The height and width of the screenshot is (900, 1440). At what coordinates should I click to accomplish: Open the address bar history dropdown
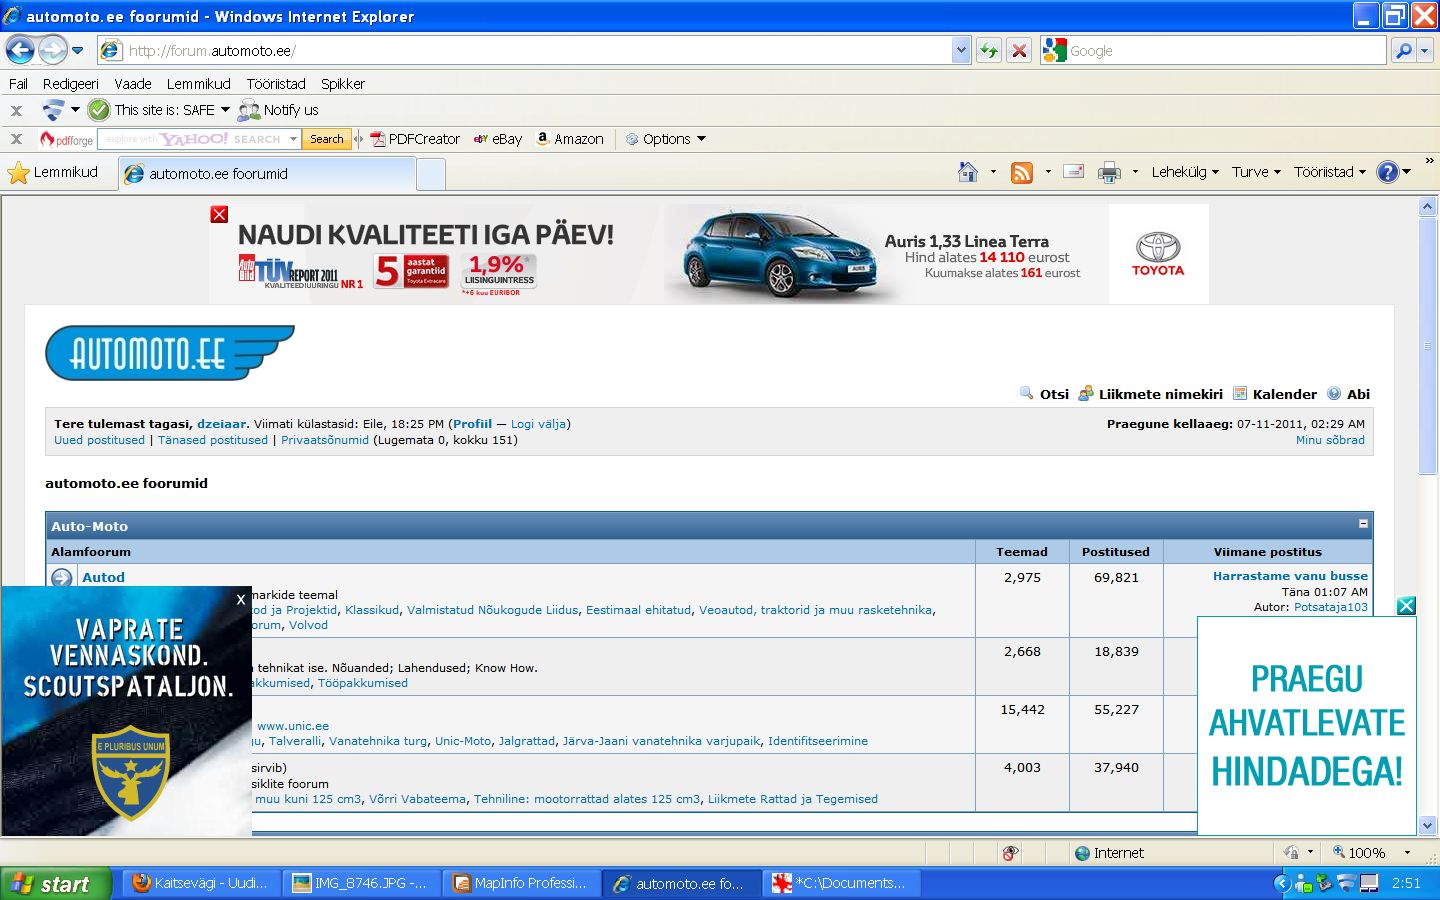pos(961,50)
